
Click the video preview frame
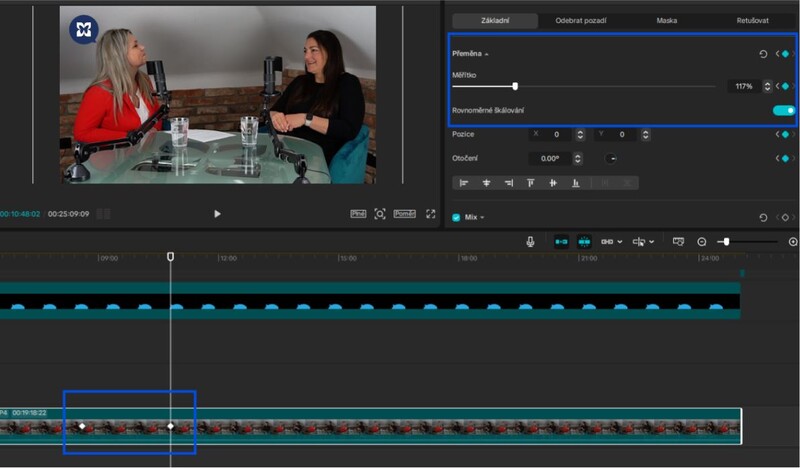pyautogui.click(x=218, y=94)
